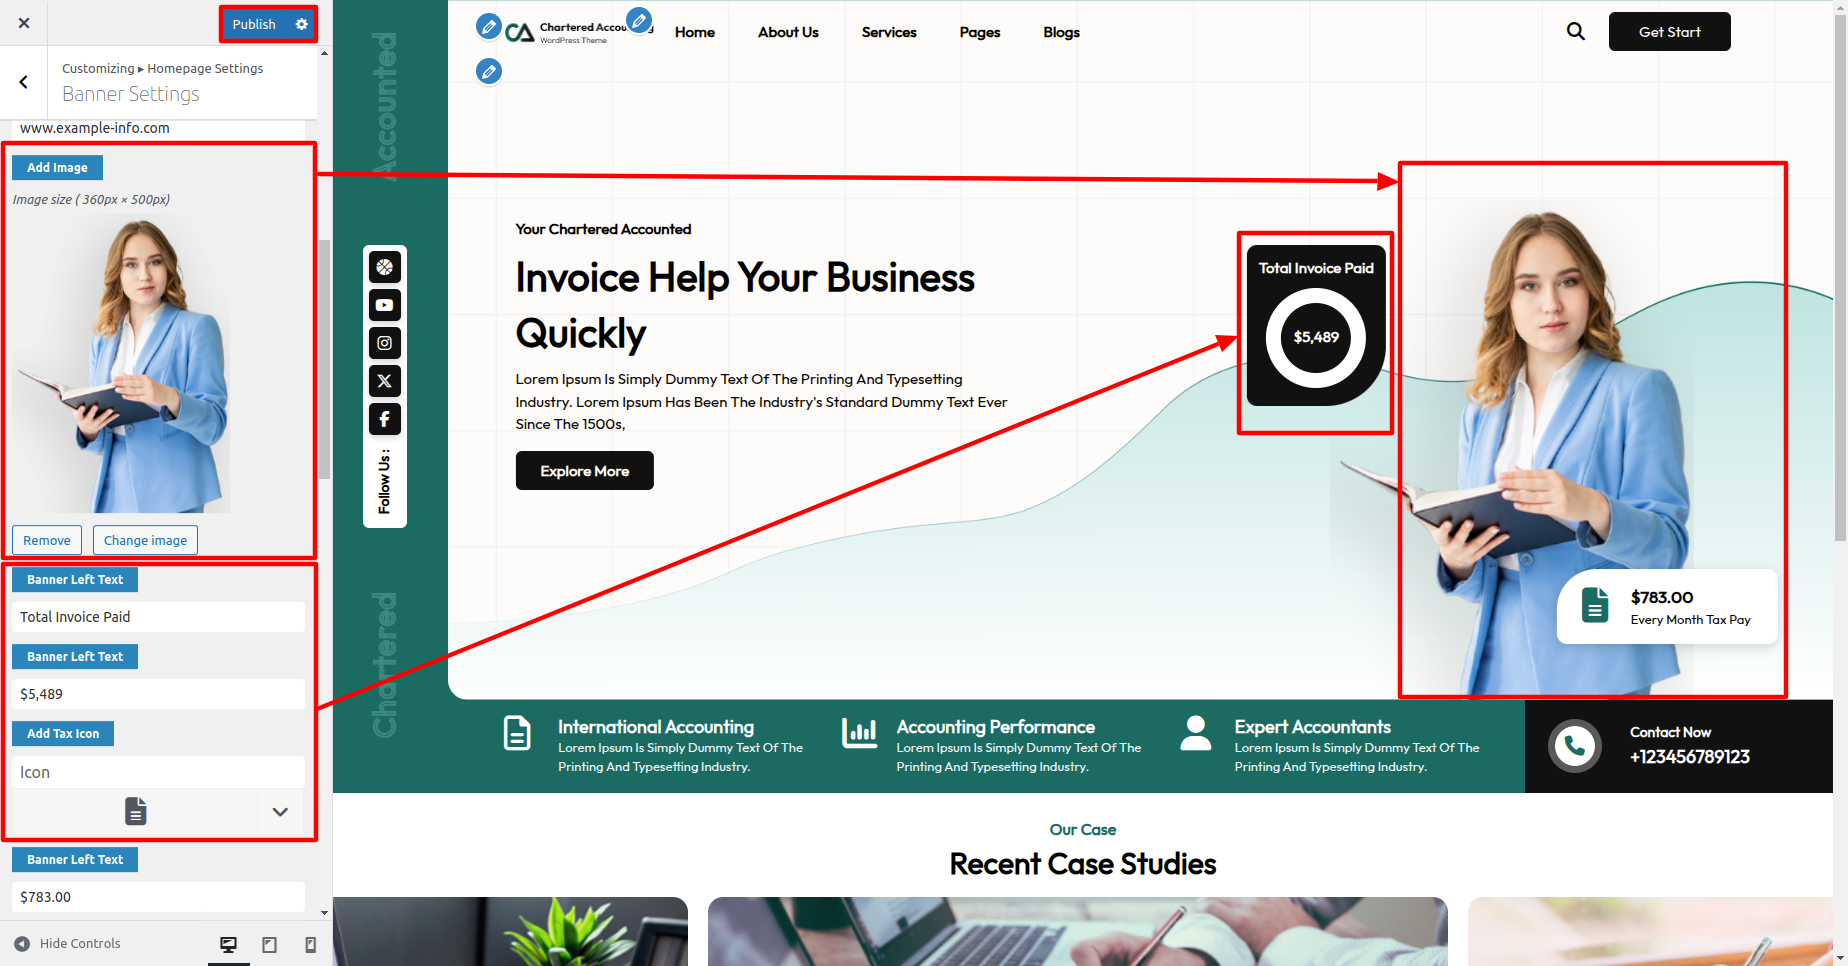Click the Icon search input field
This screenshot has height=966, width=1848.
pos(158,772)
